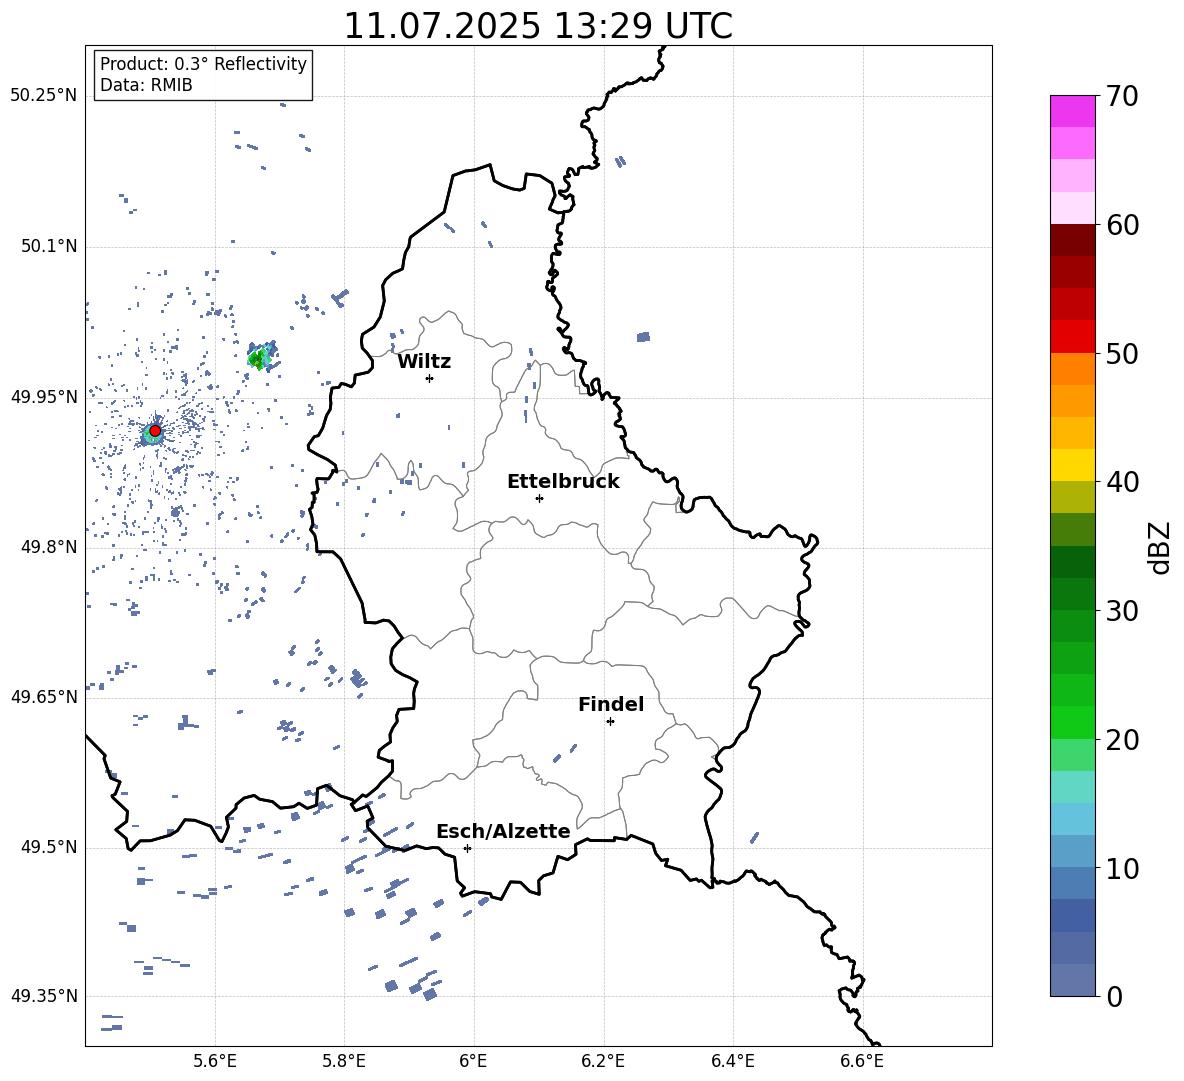Screen dimensions: 1184x1081
Task: Click the 'Product: 0.3° Reflectivity' text
Action: (203, 64)
